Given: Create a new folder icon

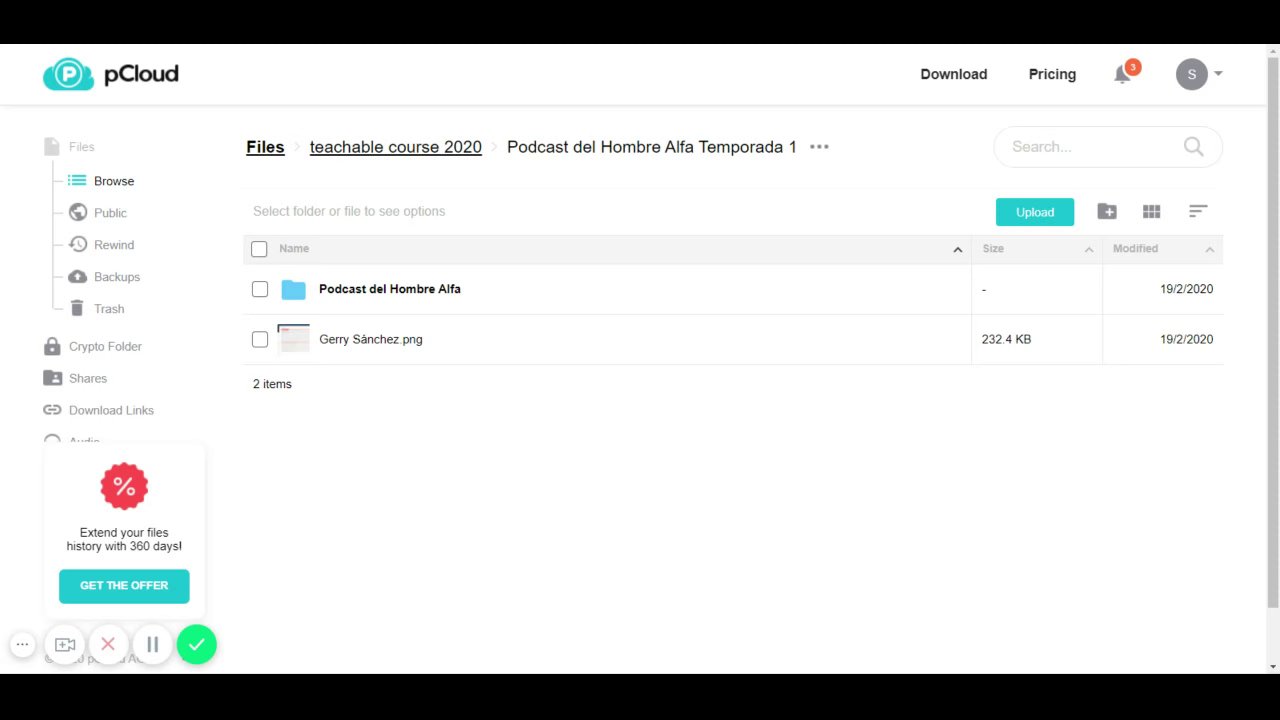Looking at the screenshot, I should pyautogui.click(x=1107, y=211).
